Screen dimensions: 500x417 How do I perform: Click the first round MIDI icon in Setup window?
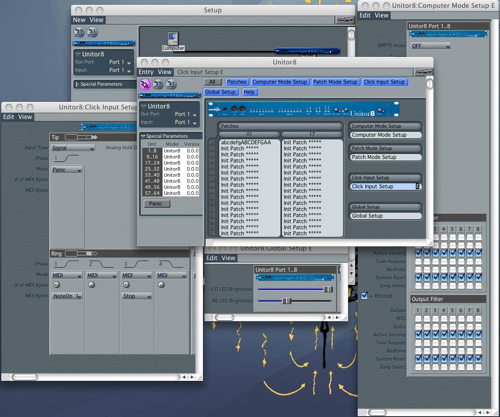tap(79, 32)
